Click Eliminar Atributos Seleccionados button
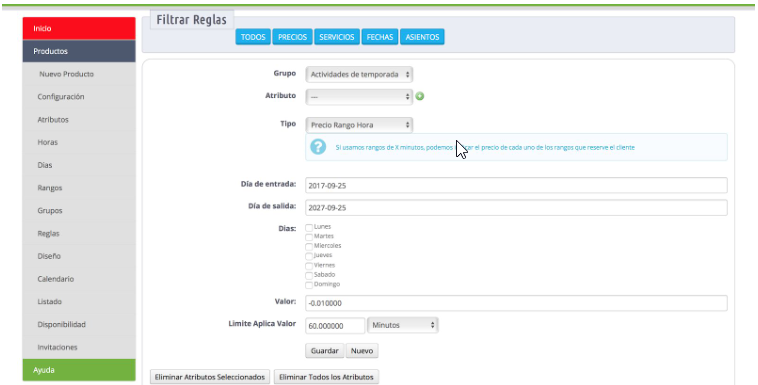 click(210, 377)
